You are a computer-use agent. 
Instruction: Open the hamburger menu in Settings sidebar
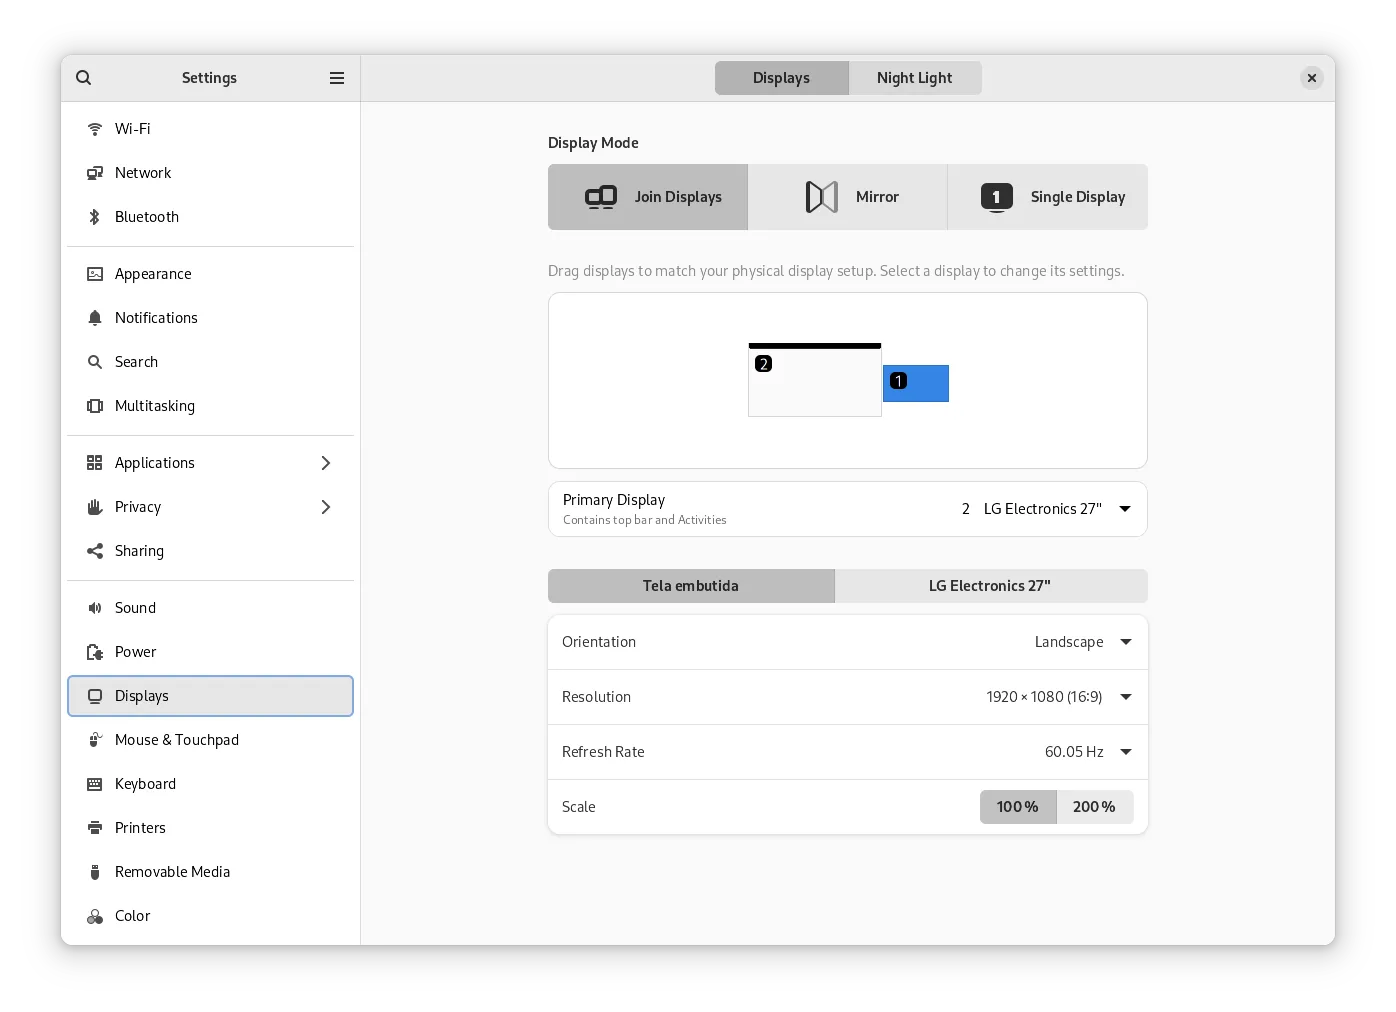pyautogui.click(x=337, y=78)
